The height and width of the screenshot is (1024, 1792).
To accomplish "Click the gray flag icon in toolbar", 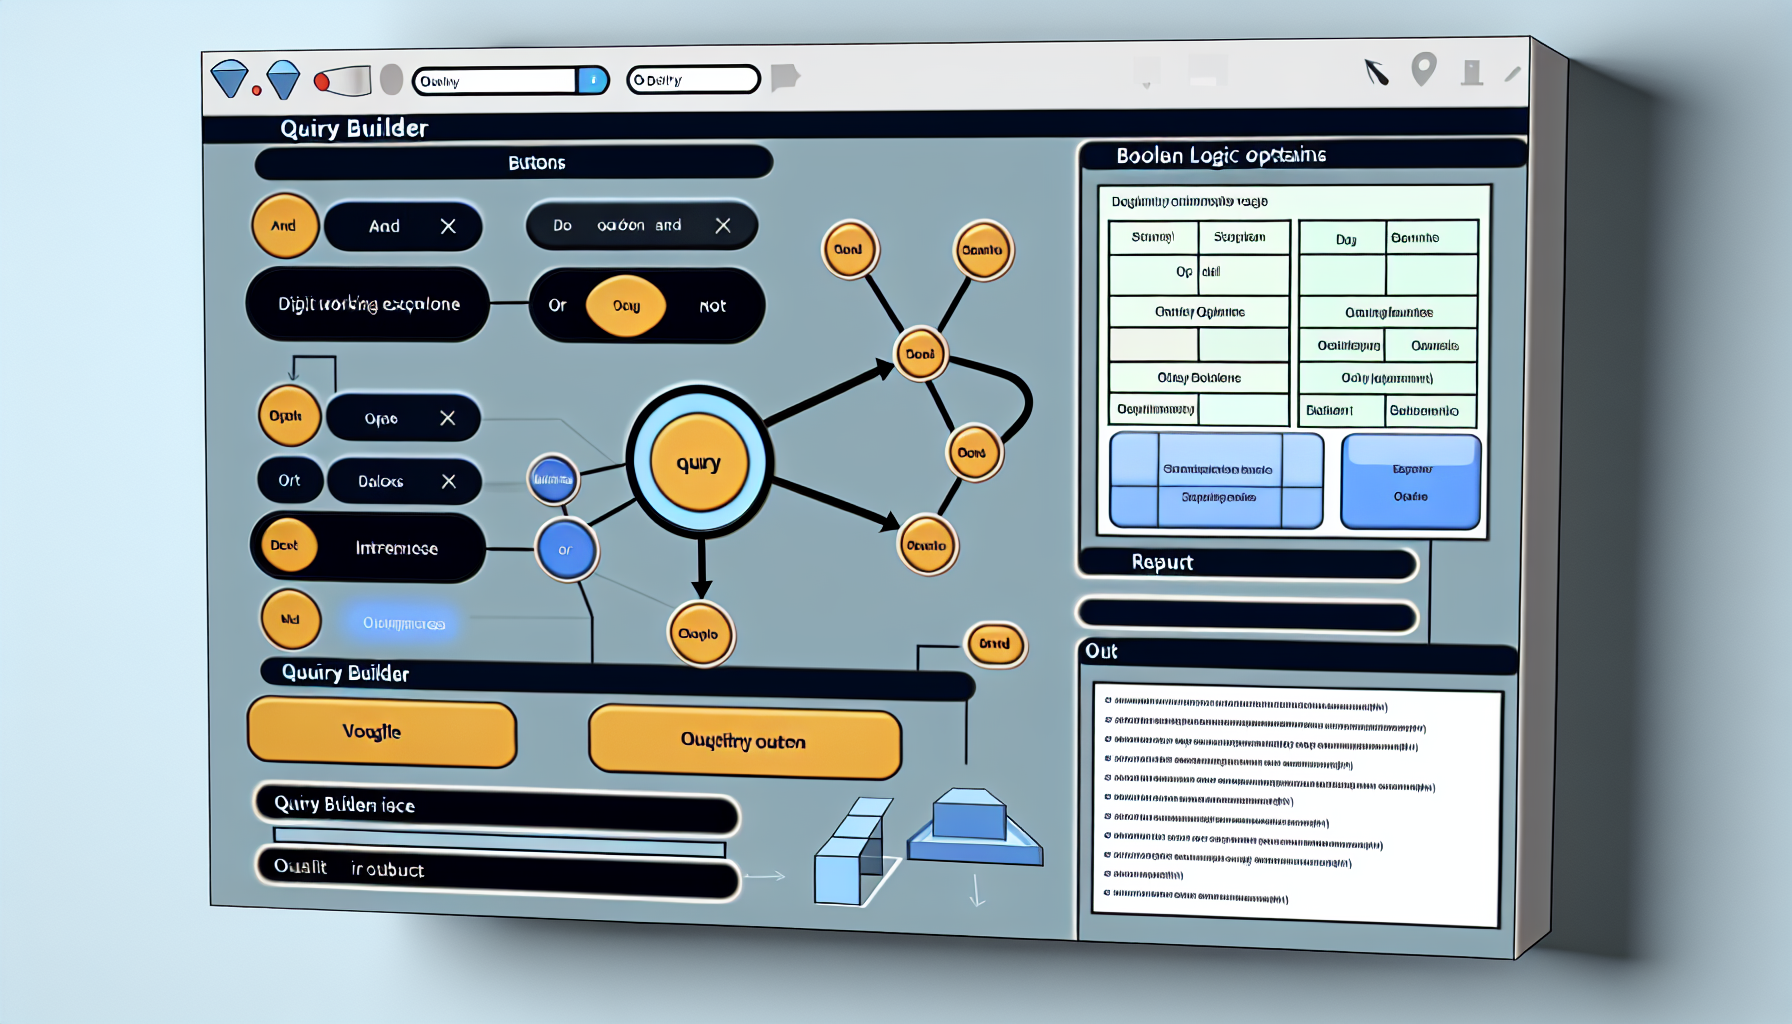I will click(x=785, y=77).
